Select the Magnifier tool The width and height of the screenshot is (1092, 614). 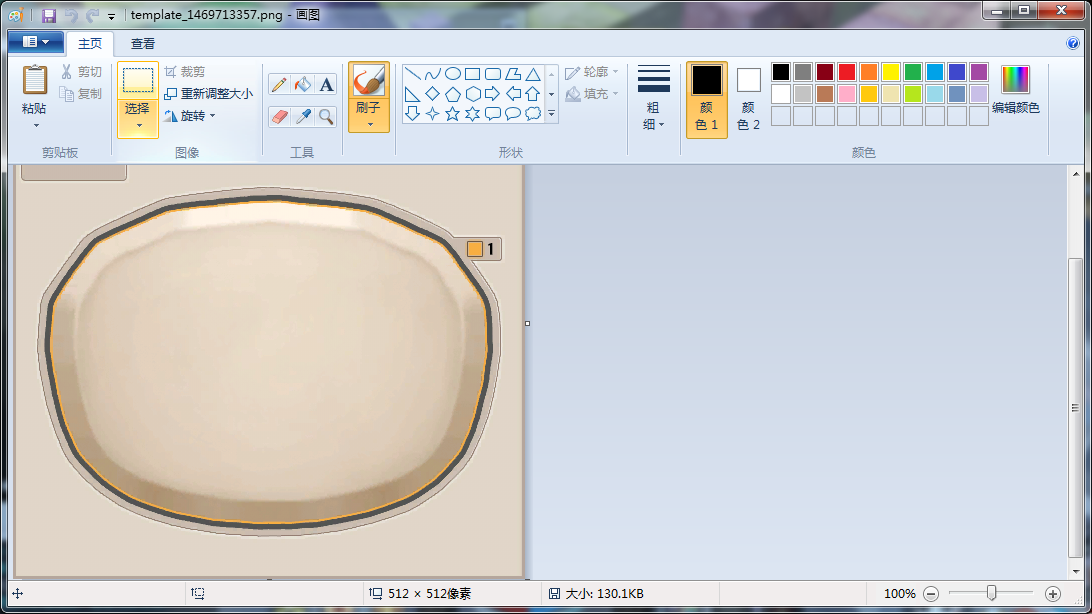pos(326,116)
